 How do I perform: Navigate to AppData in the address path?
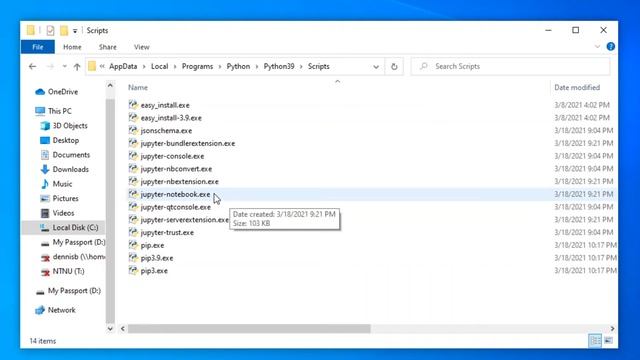123,67
